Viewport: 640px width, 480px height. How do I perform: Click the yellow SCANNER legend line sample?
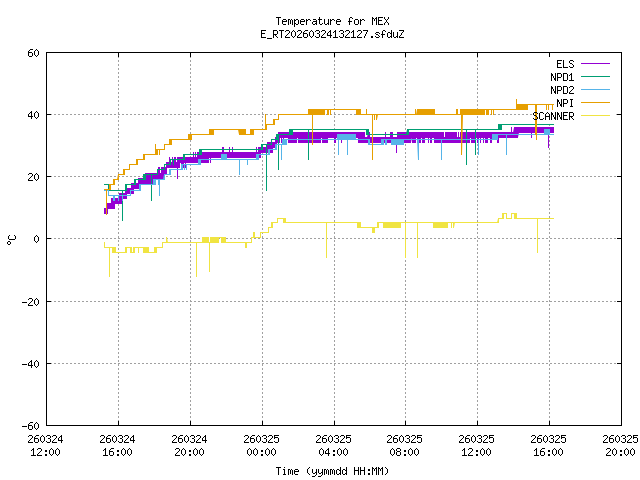(x=594, y=115)
